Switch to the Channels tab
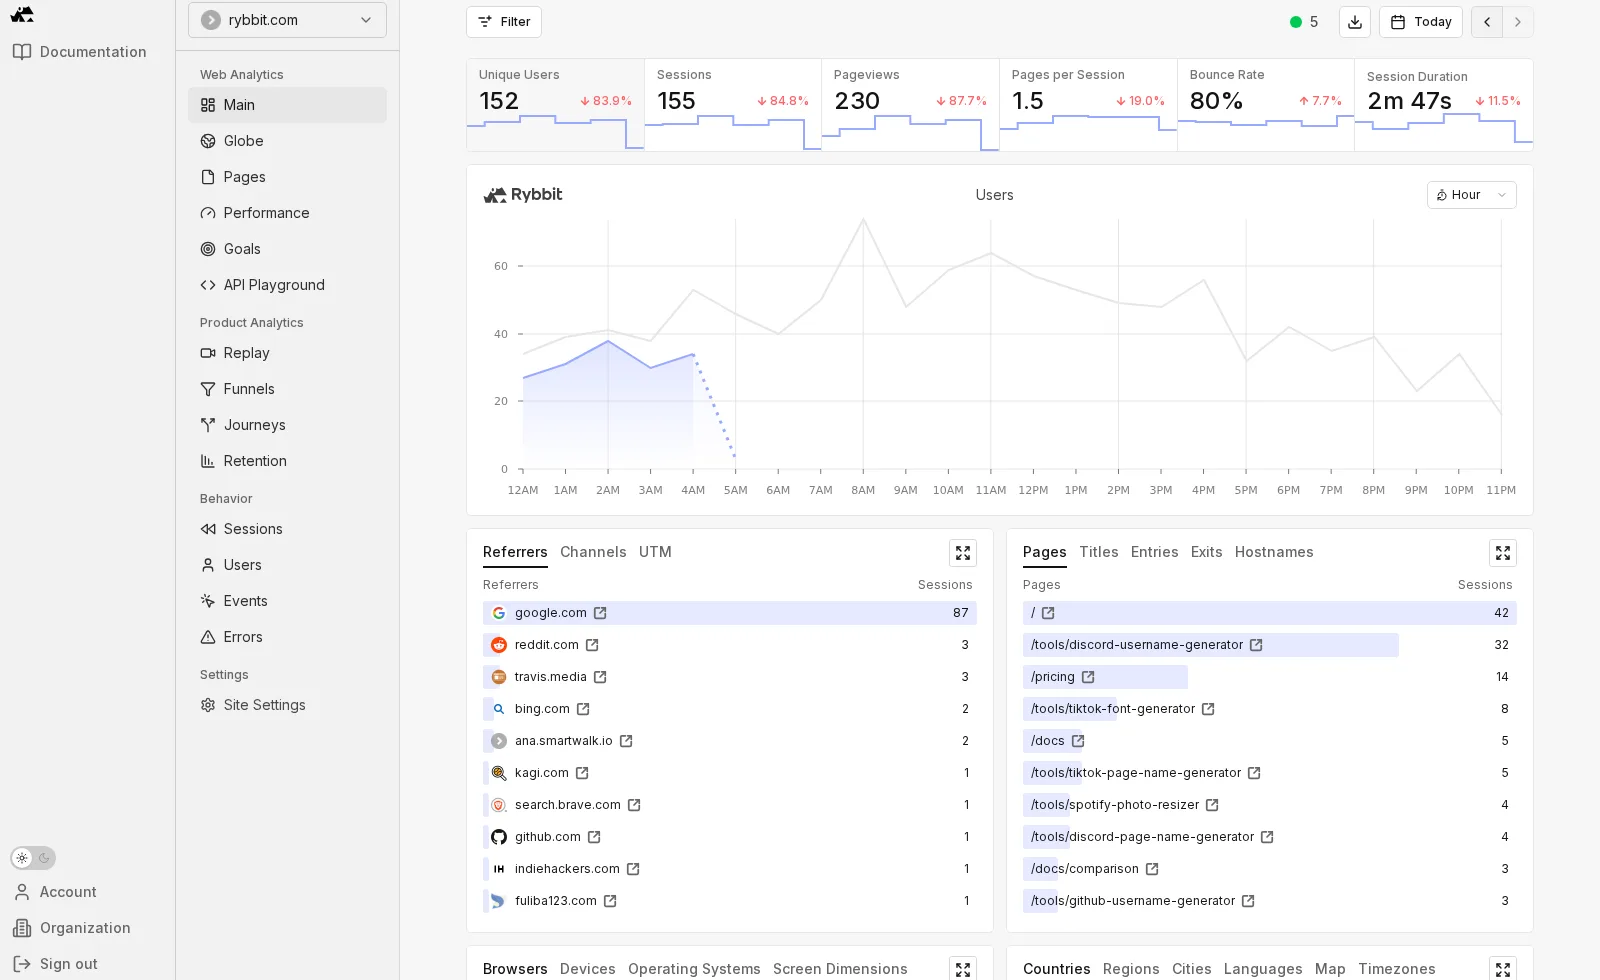 593,552
